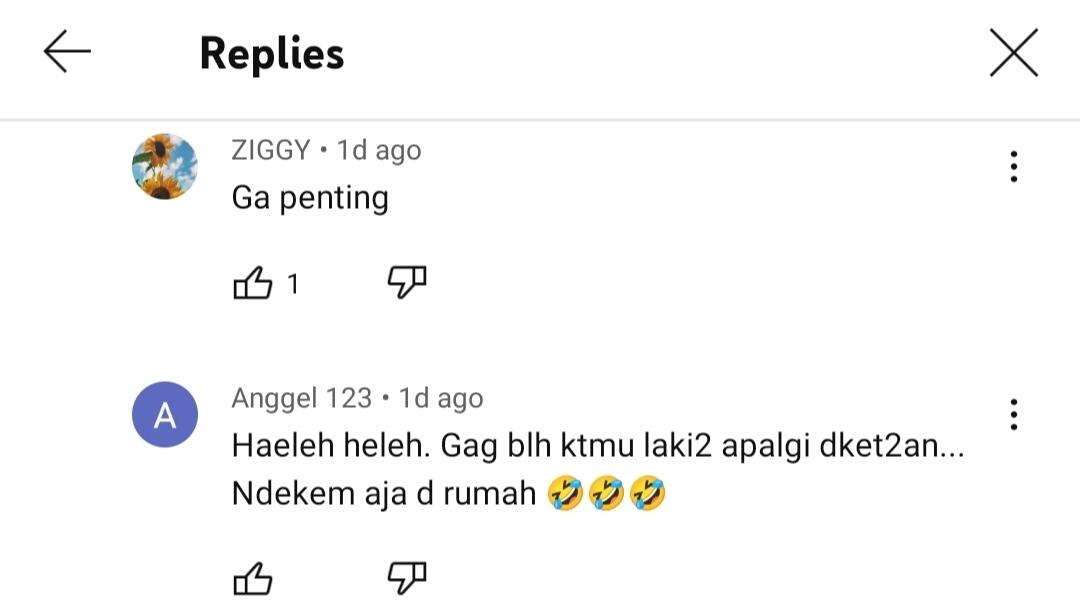Open Anggel 123's channel profile
The image size is (1080, 611).
(300, 397)
